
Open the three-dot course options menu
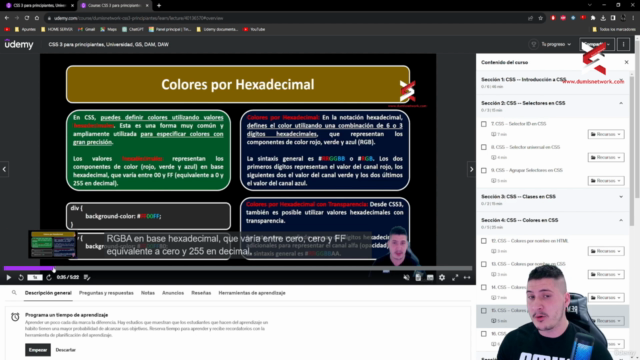[x=623, y=44]
